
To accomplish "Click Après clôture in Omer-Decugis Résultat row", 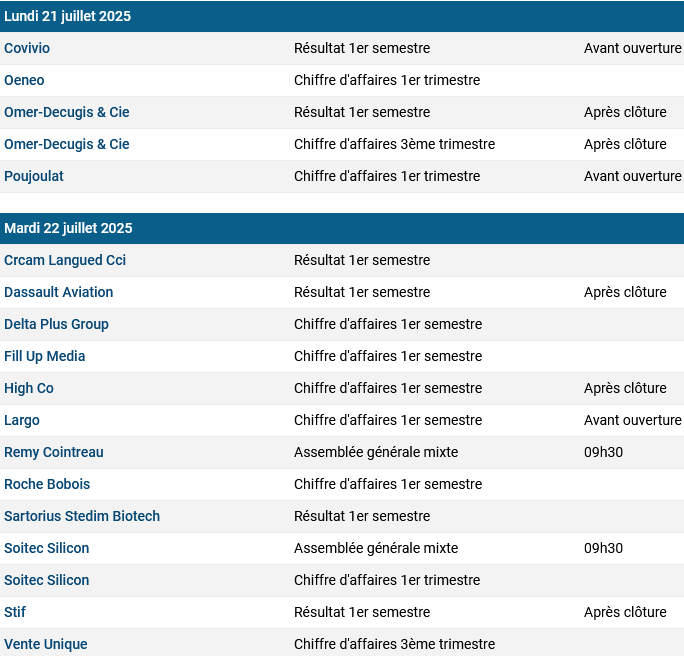I will tap(625, 112).
